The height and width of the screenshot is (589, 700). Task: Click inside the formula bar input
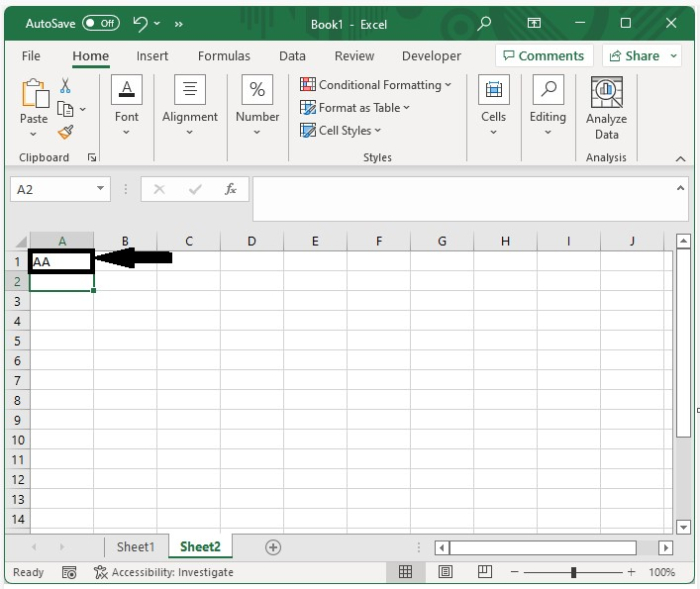click(462, 198)
